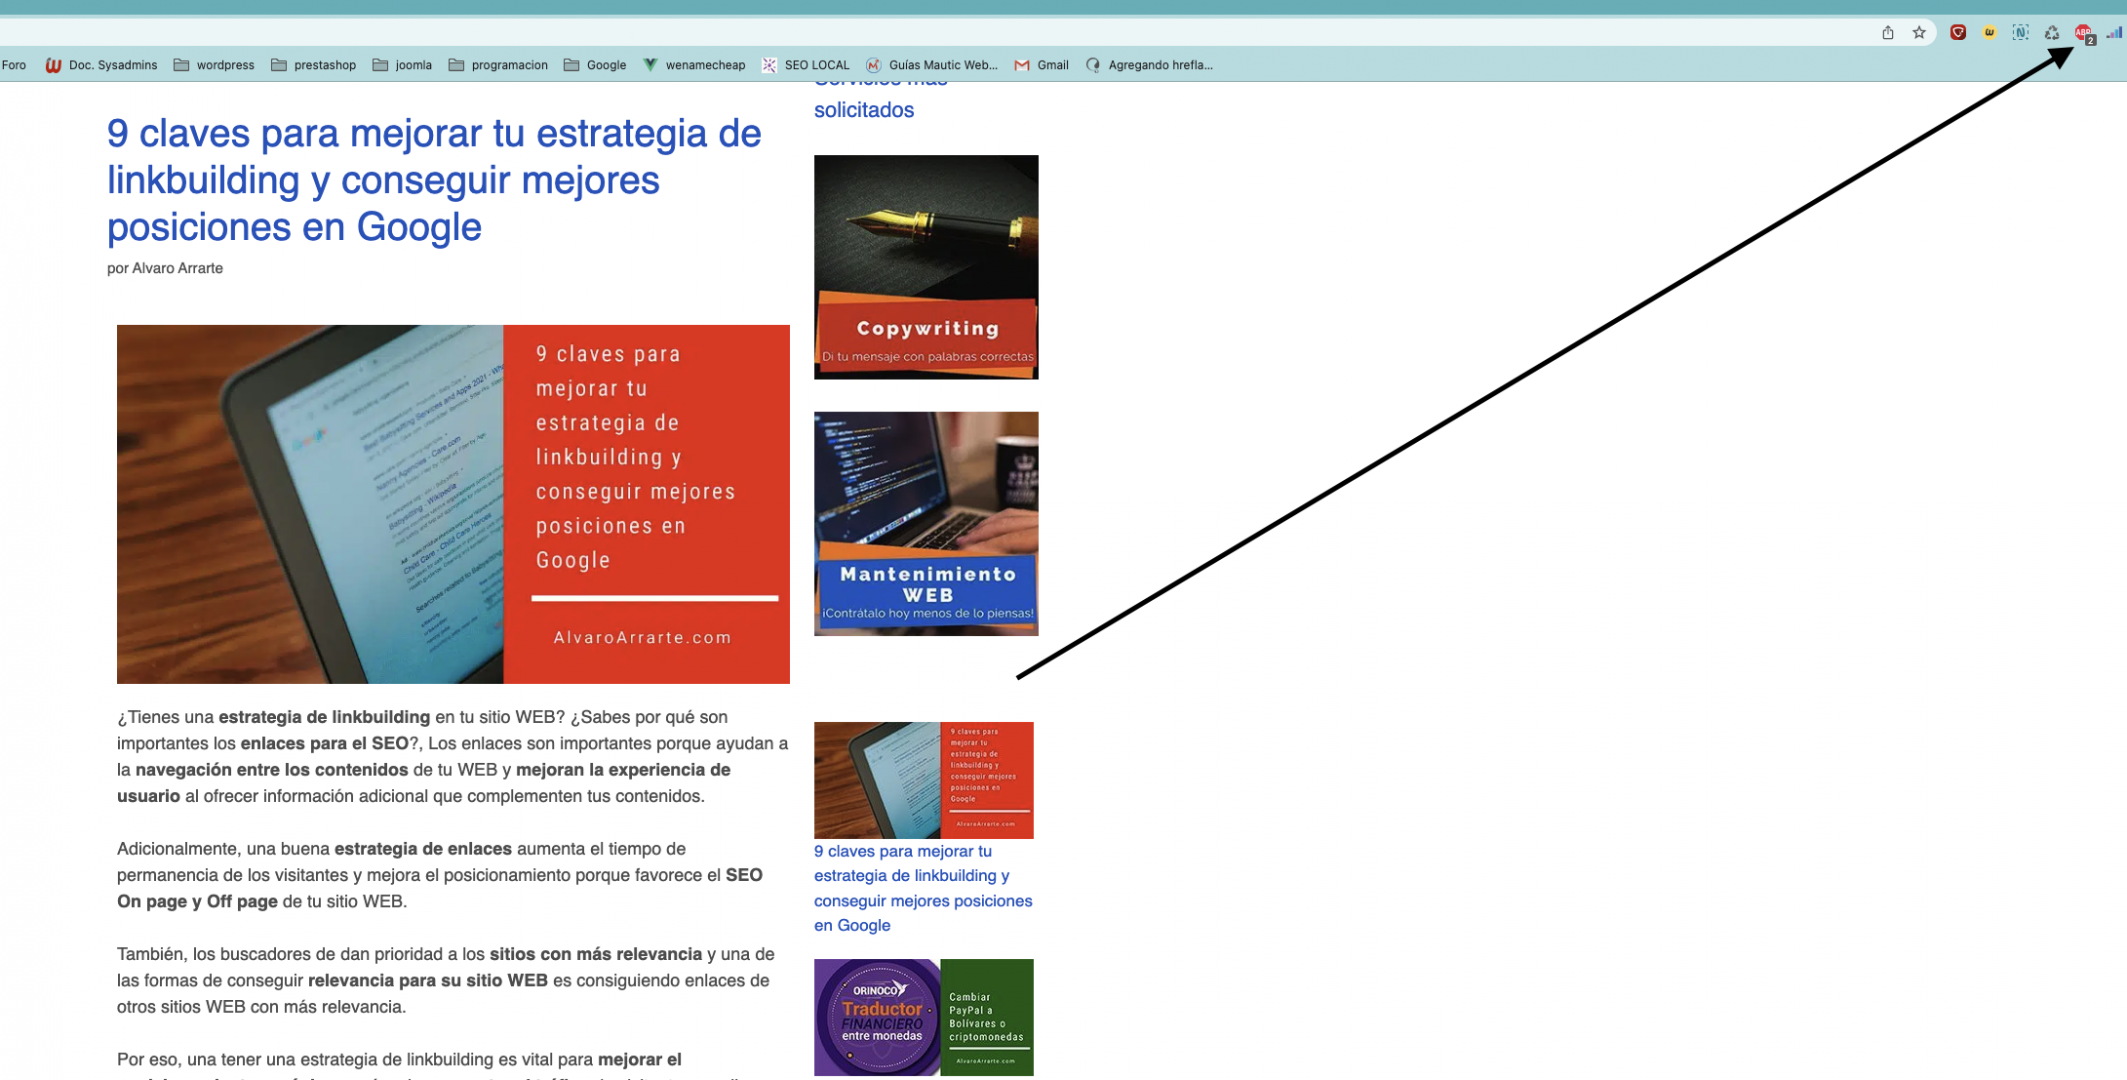Expand the prestashop bookmarks folder
The width and height of the screenshot is (2127, 1080).
(313, 65)
